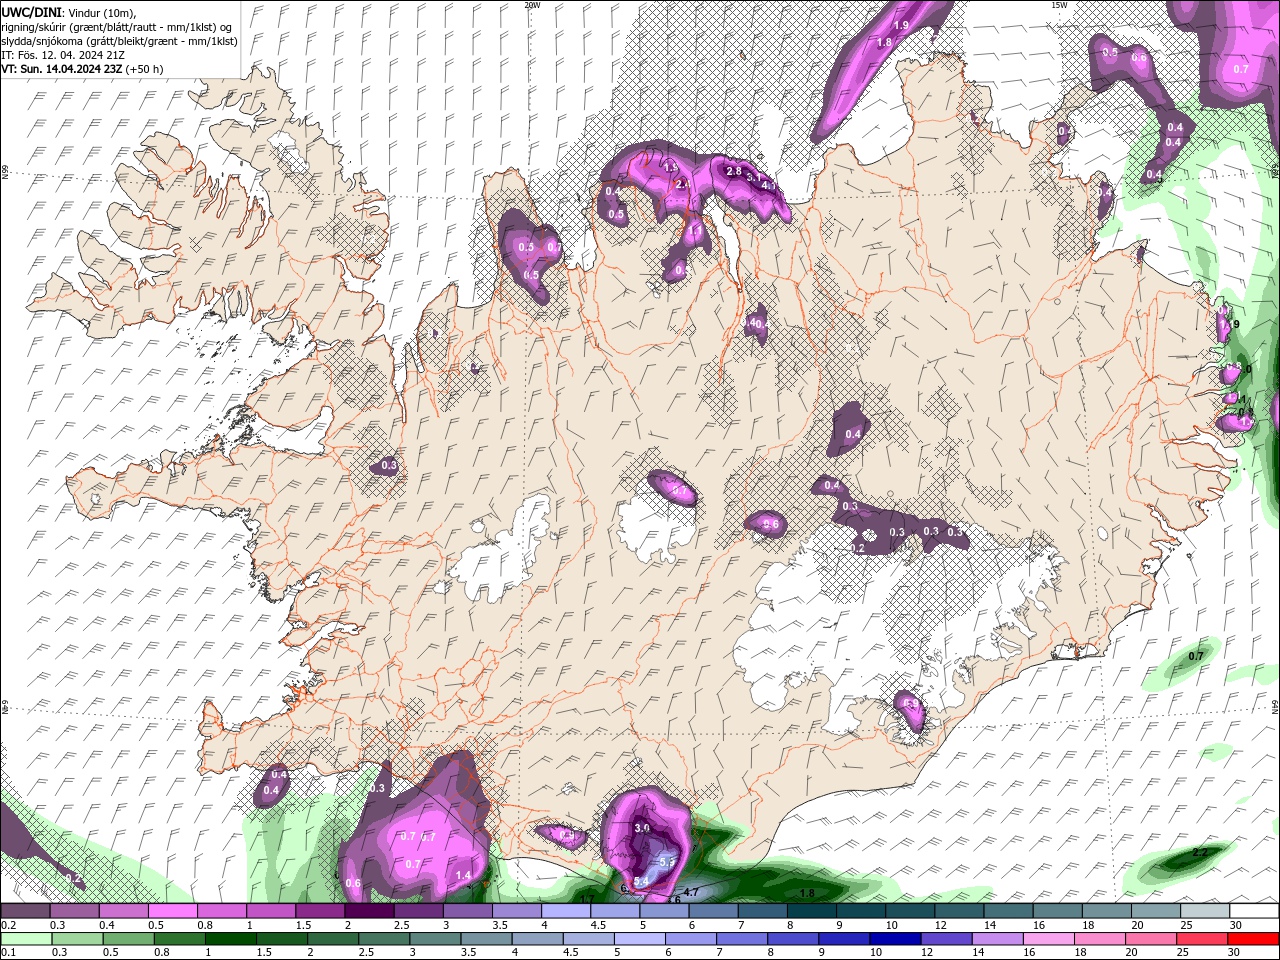Click the "UWC/DINI" title text
The width and height of the screenshot is (1280, 960).
pyautogui.click(x=30, y=11)
